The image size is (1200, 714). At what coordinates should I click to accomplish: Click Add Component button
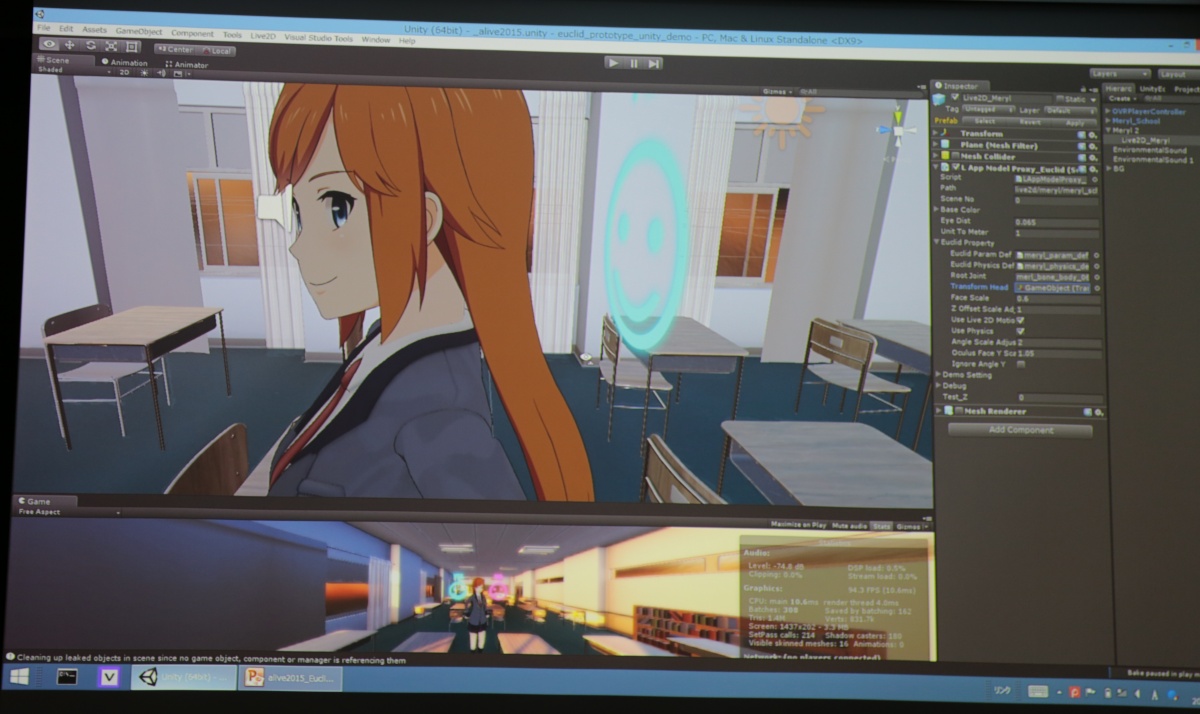point(1020,431)
